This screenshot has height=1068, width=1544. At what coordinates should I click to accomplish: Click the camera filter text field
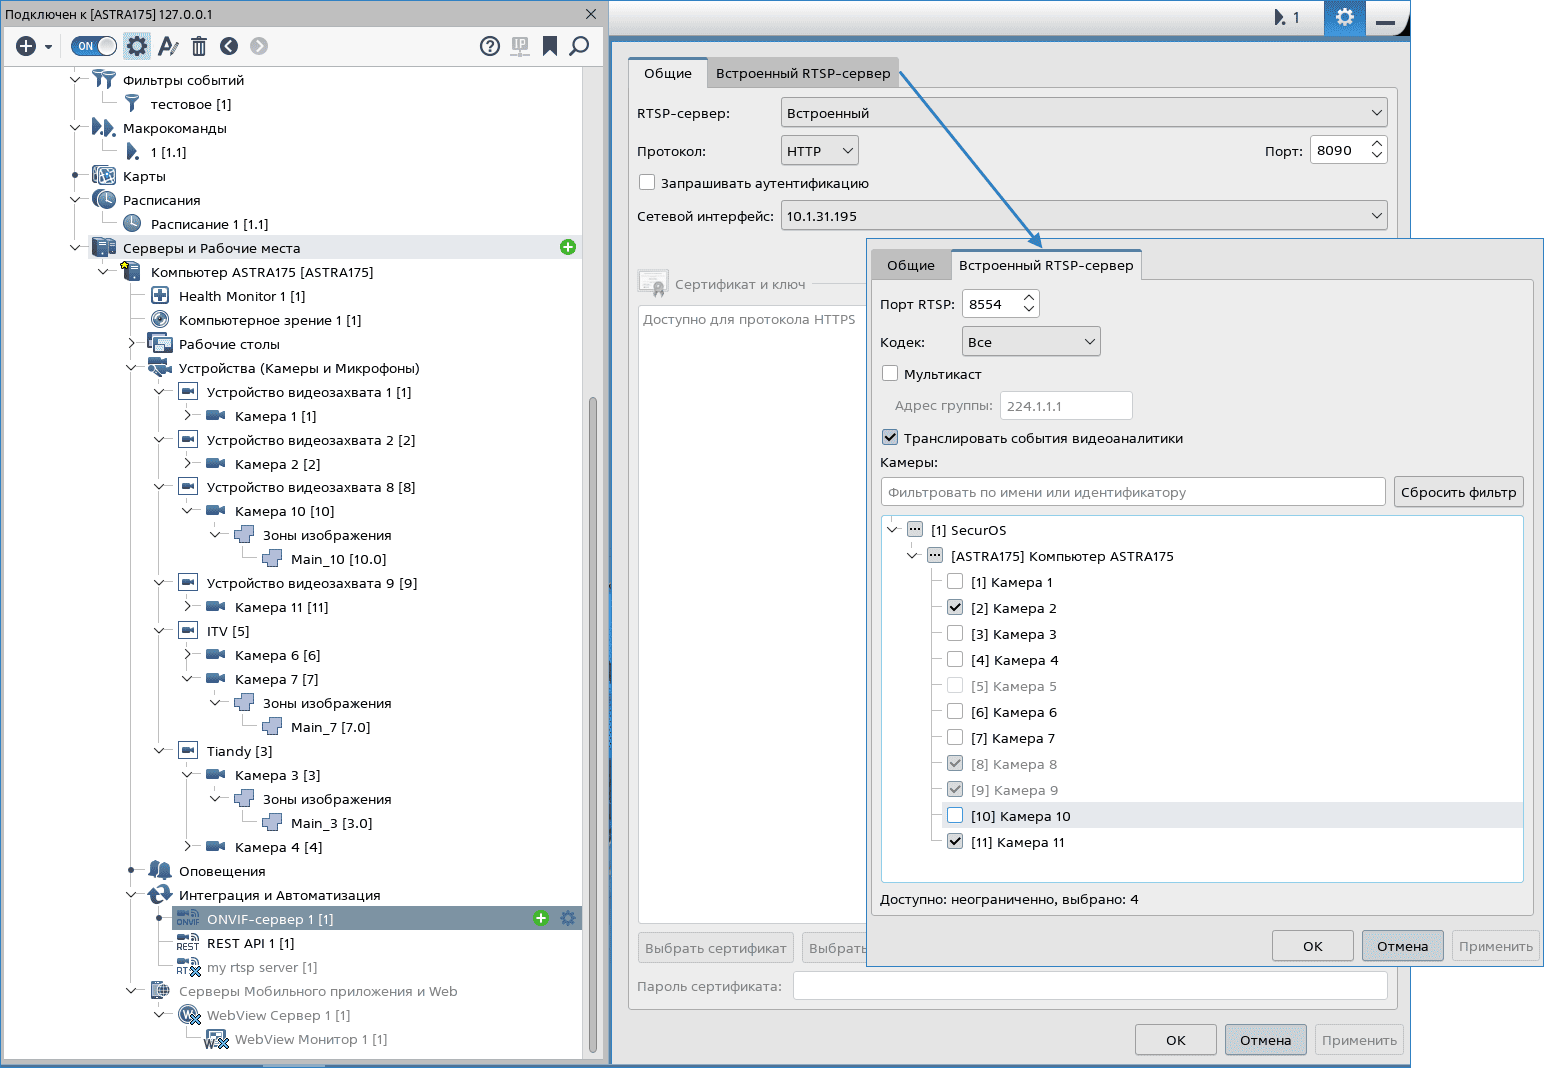click(1132, 492)
